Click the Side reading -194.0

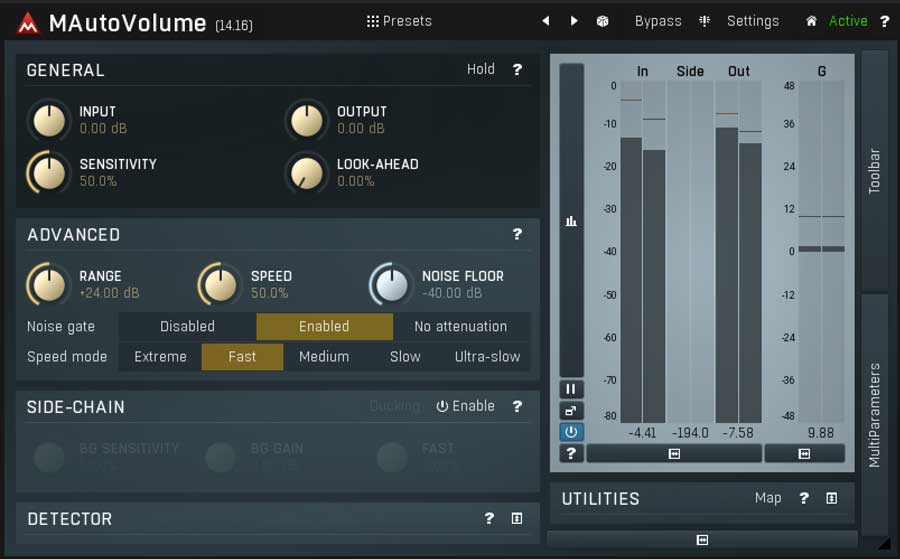[x=690, y=433]
